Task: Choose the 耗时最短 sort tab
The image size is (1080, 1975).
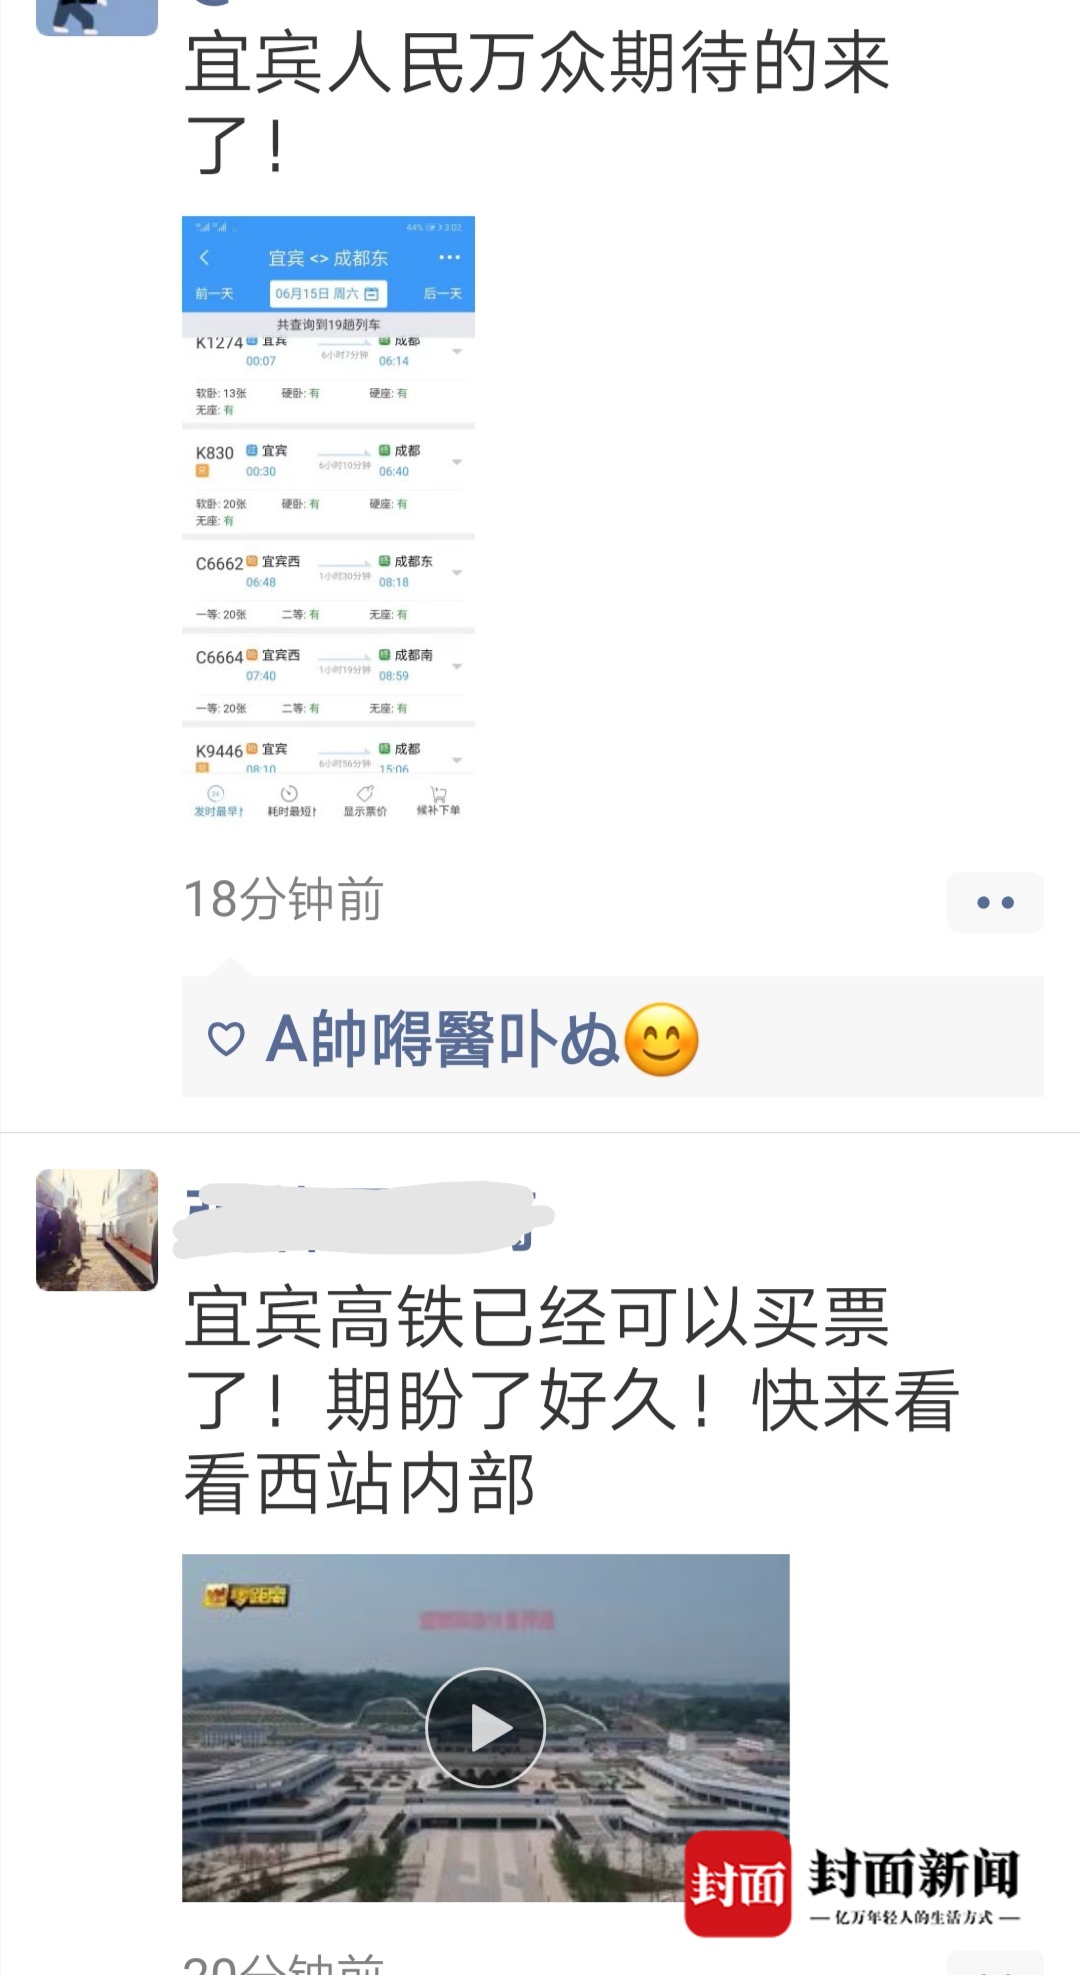Action: (x=291, y=802)
